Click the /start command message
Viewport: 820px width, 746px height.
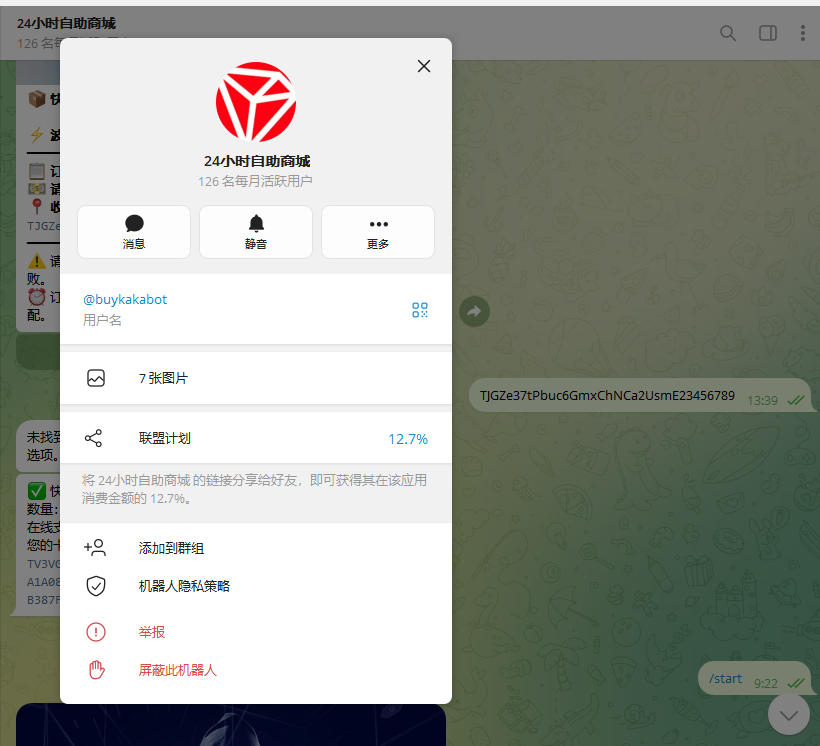[x=725, y=679]
